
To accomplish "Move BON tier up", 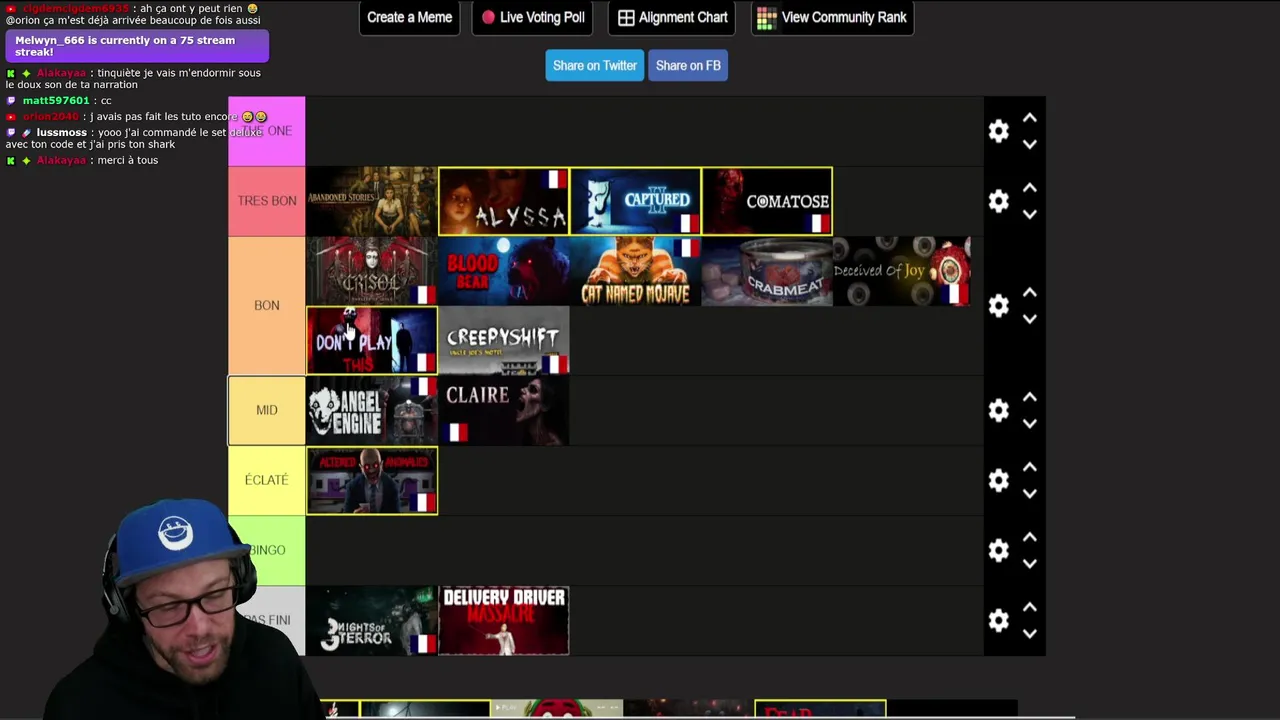I will 1029,293.
